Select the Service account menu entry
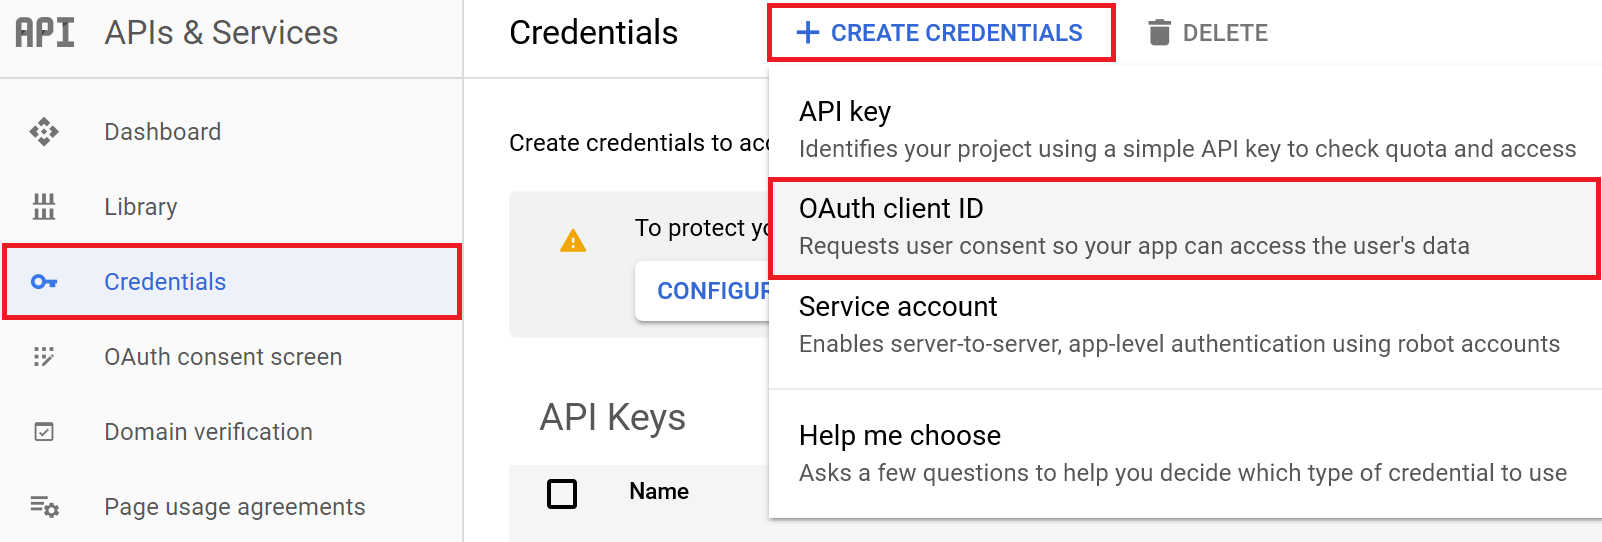This screenshot has width=1602, height=542. click(x=1185, y=325)
